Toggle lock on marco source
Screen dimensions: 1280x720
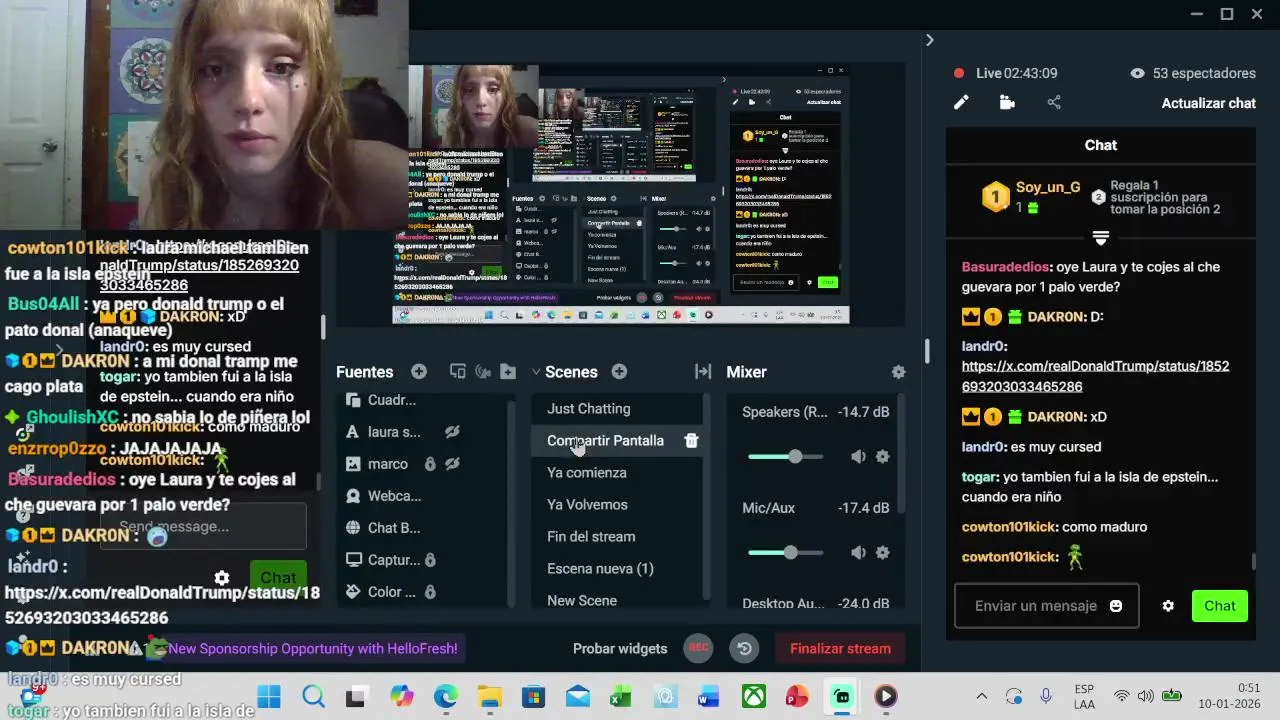pos(430,464)
